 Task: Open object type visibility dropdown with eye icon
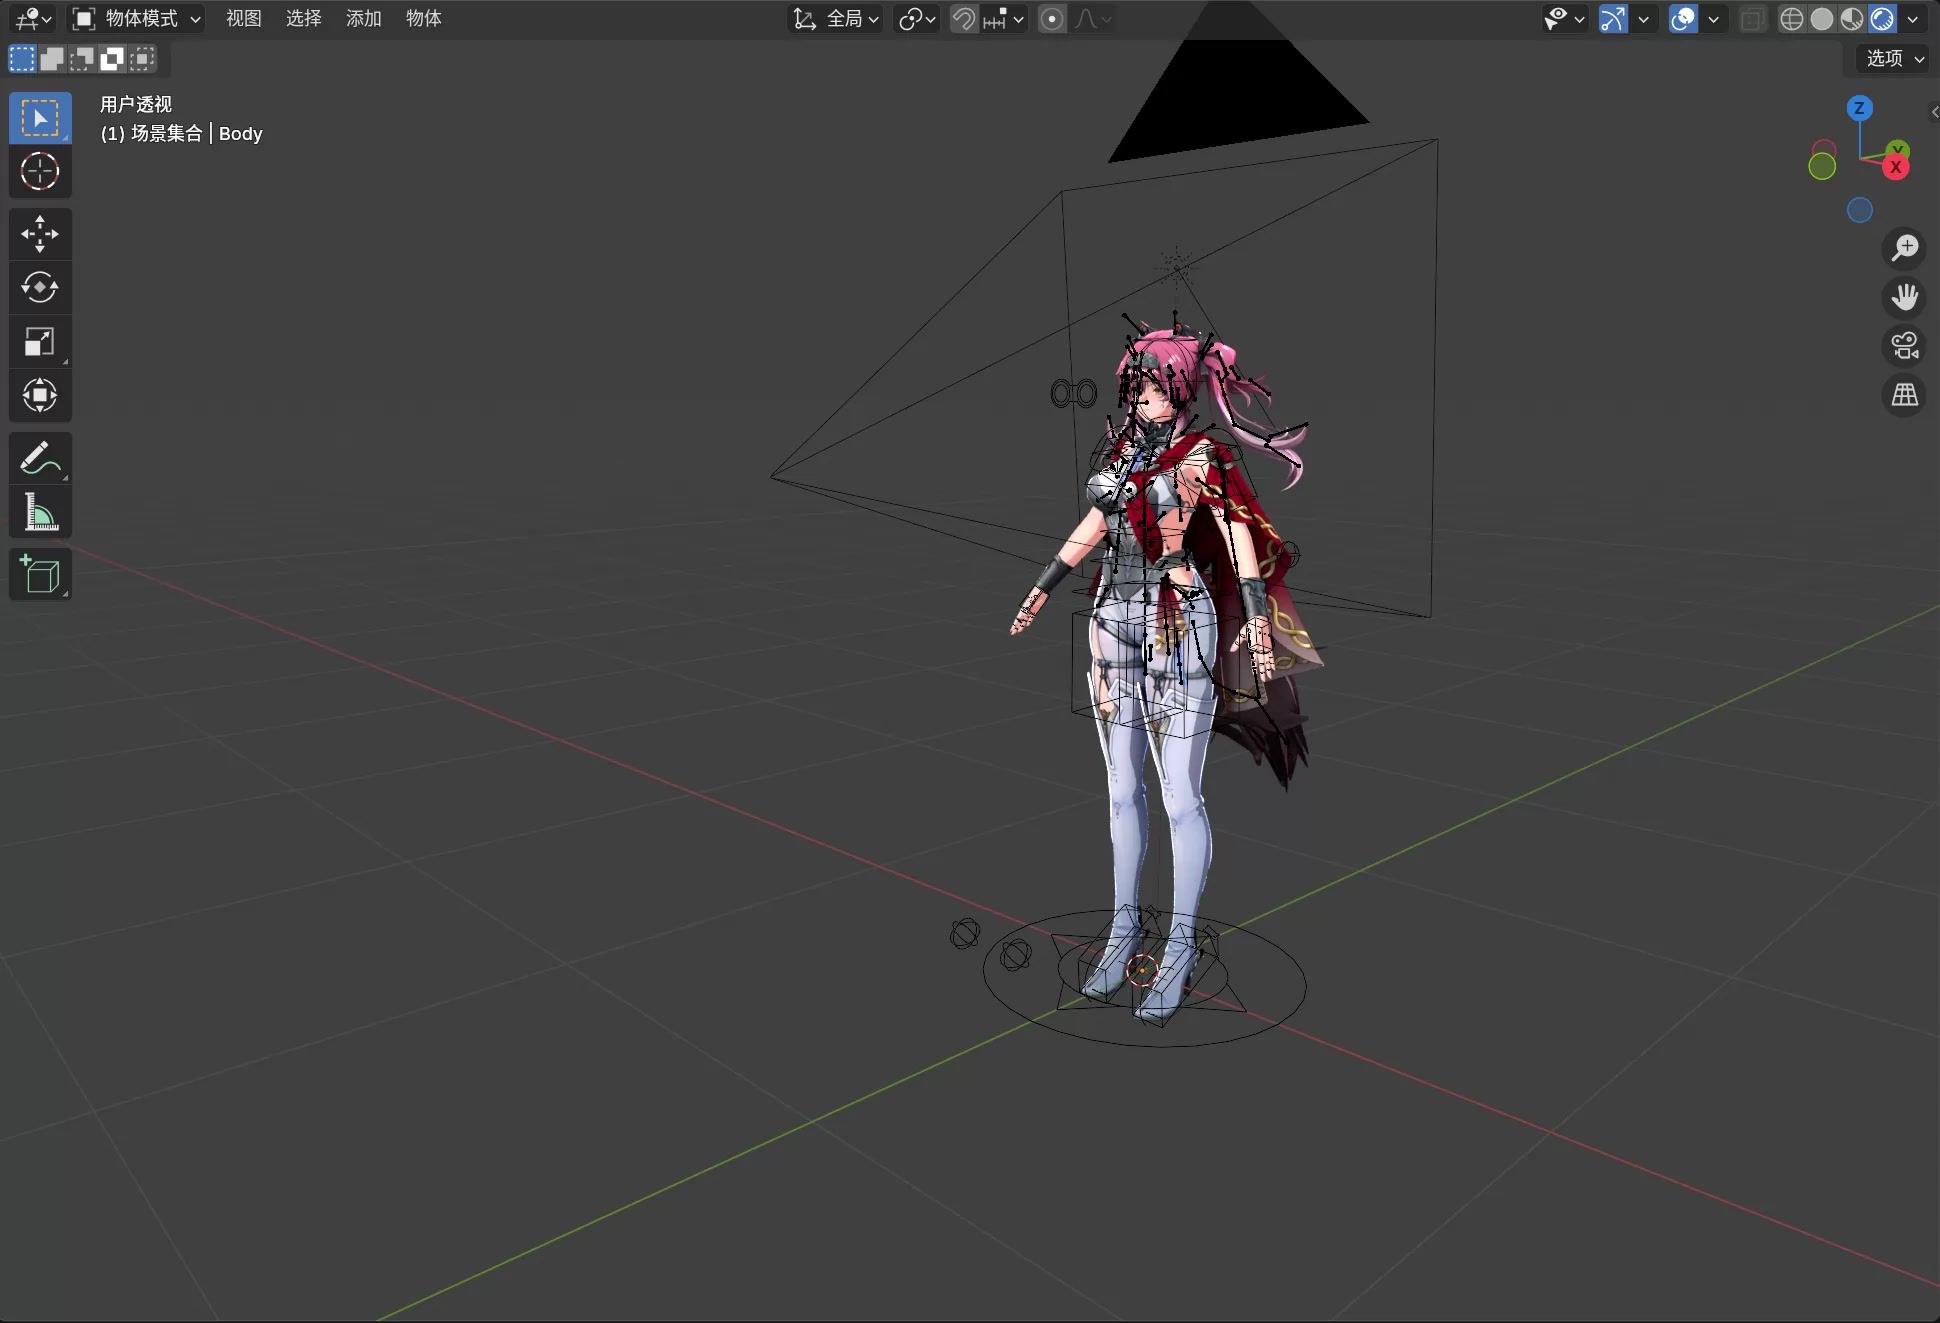[1565, 18]
